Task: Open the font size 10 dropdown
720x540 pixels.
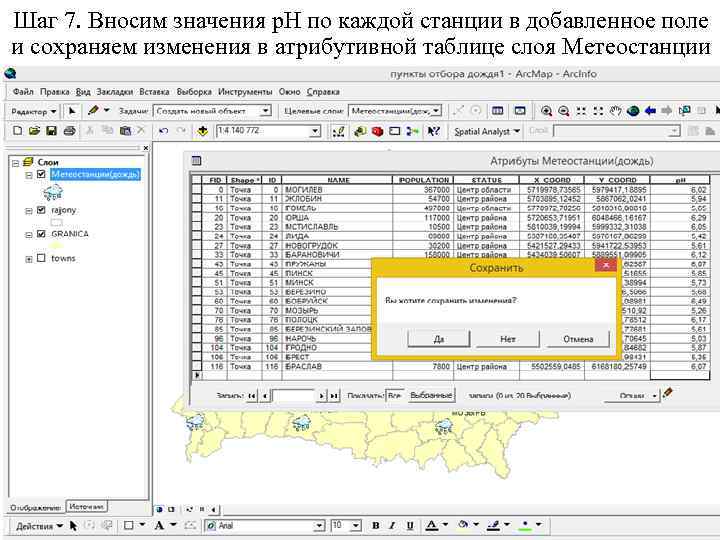Action: click(356, 526)
